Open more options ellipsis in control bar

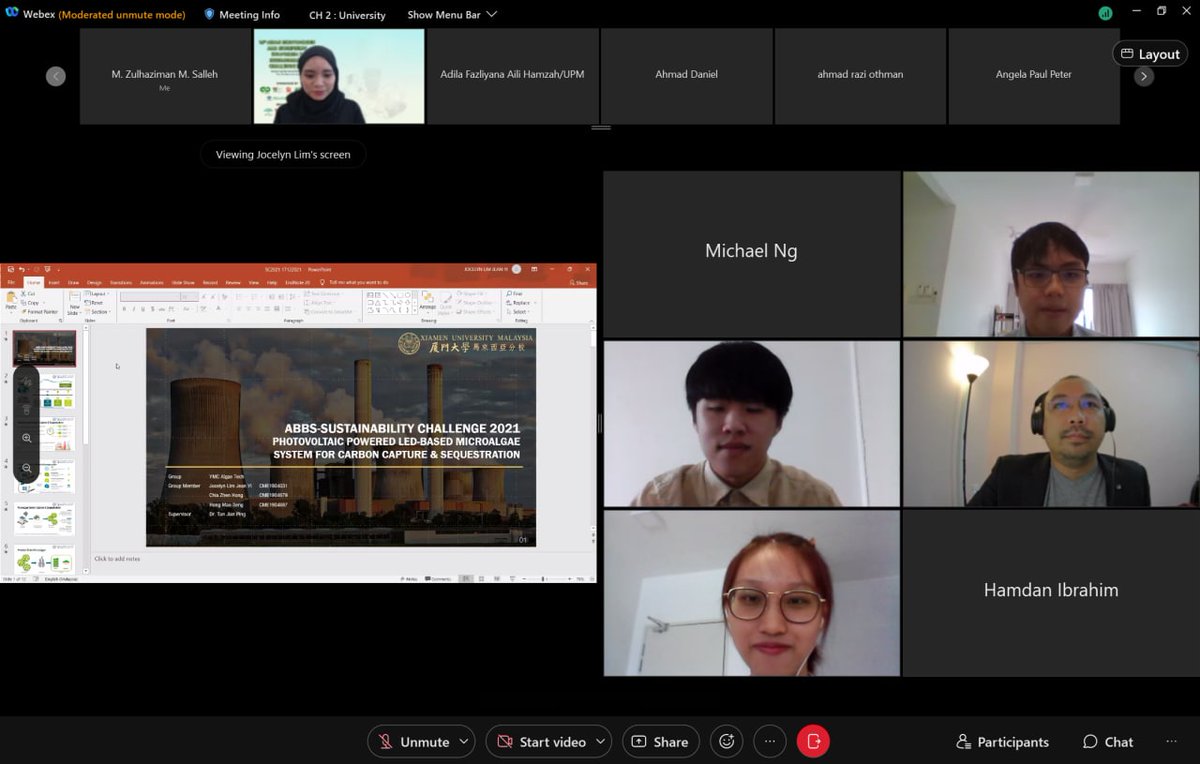coord(770,741)
